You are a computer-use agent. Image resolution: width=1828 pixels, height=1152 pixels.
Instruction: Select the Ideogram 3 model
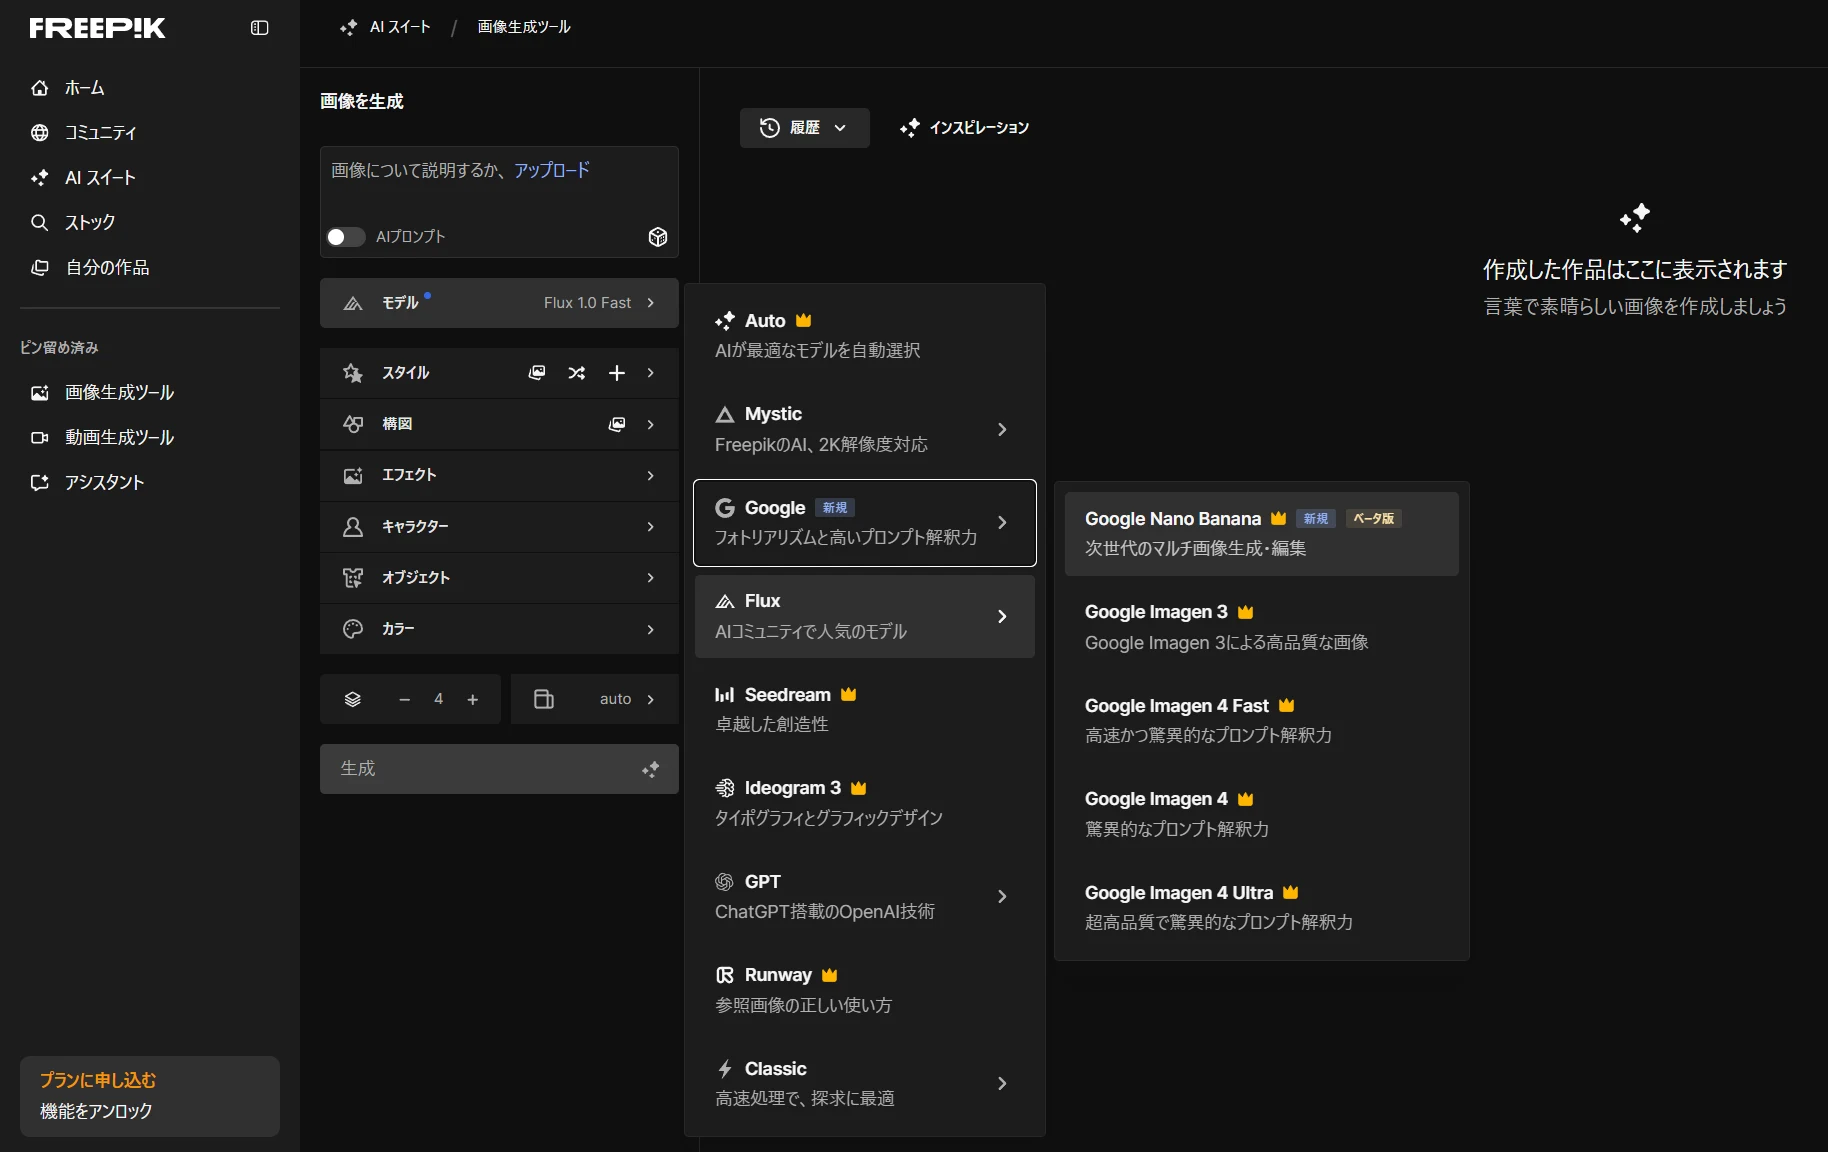(x=865, y=803)
